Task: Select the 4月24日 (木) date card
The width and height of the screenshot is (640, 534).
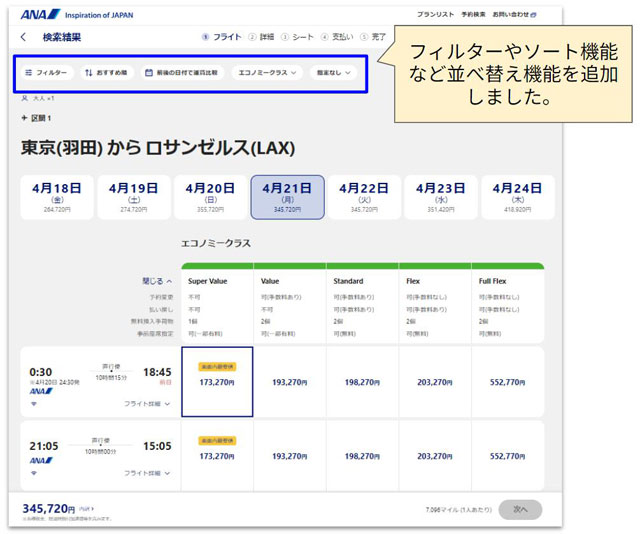Action: [x=517, y=196]
